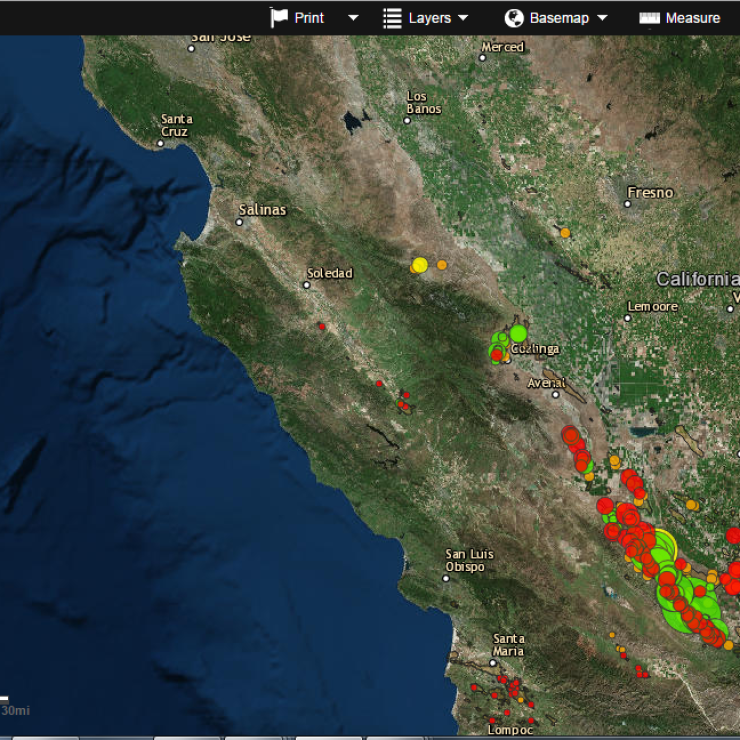Click the Los Banos city dot

(407, 120)
